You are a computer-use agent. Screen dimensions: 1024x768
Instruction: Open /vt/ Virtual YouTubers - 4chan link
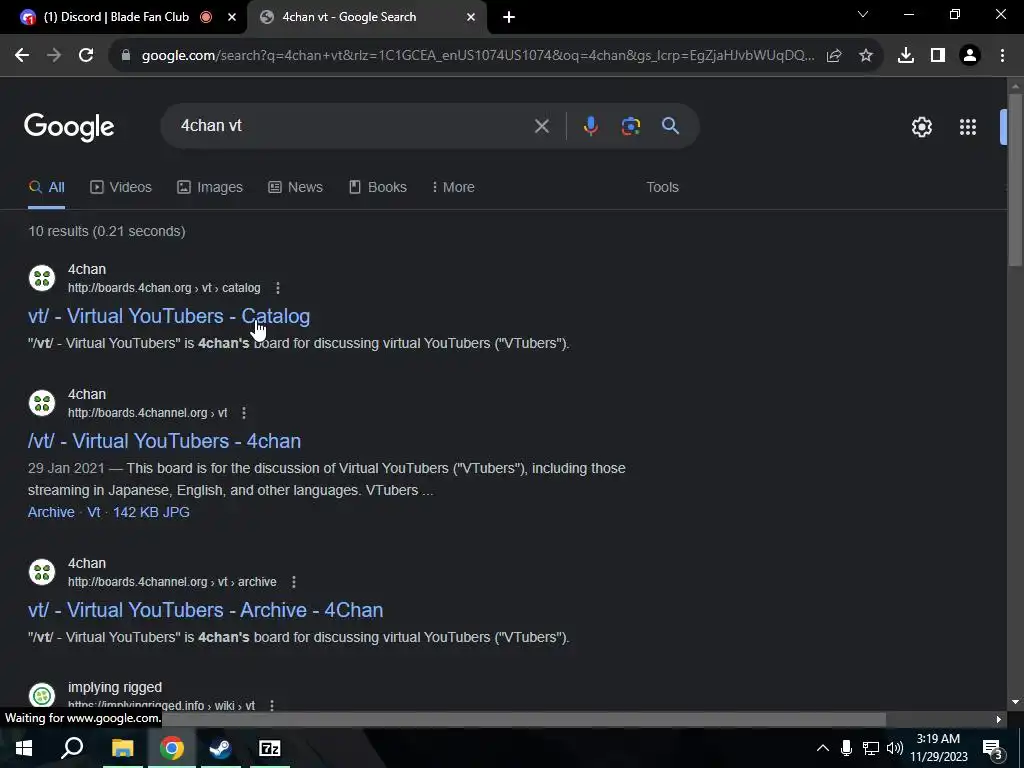pos(165,441)
